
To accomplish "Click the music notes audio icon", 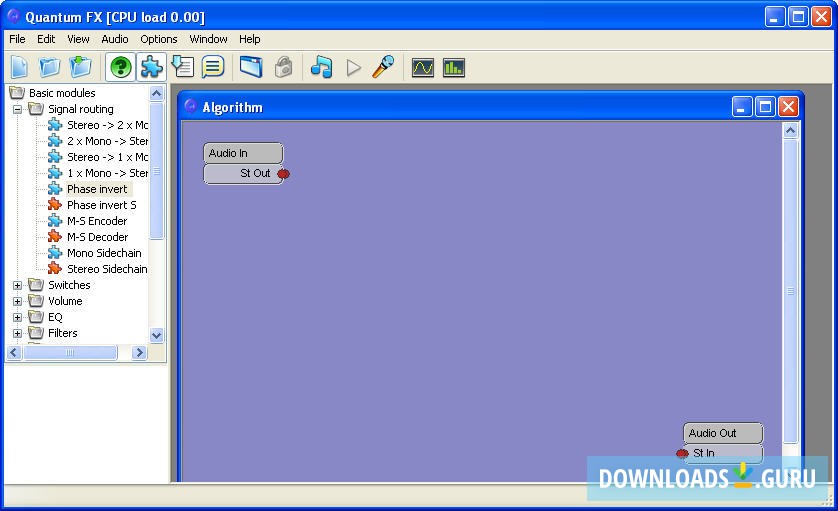I will point(322,67).
